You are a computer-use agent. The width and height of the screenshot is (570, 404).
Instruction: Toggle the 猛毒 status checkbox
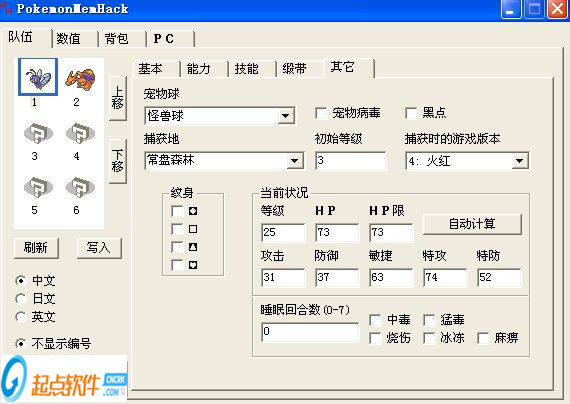coord(429,320)
